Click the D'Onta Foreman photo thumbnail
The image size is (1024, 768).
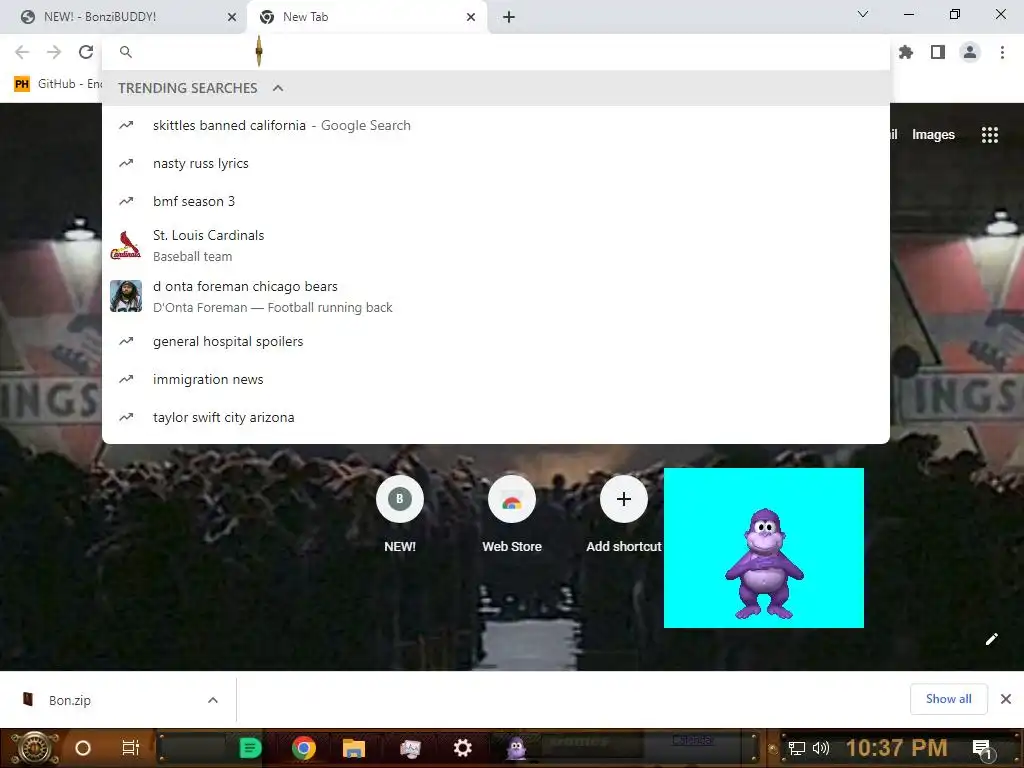click(x=126, y=296)
